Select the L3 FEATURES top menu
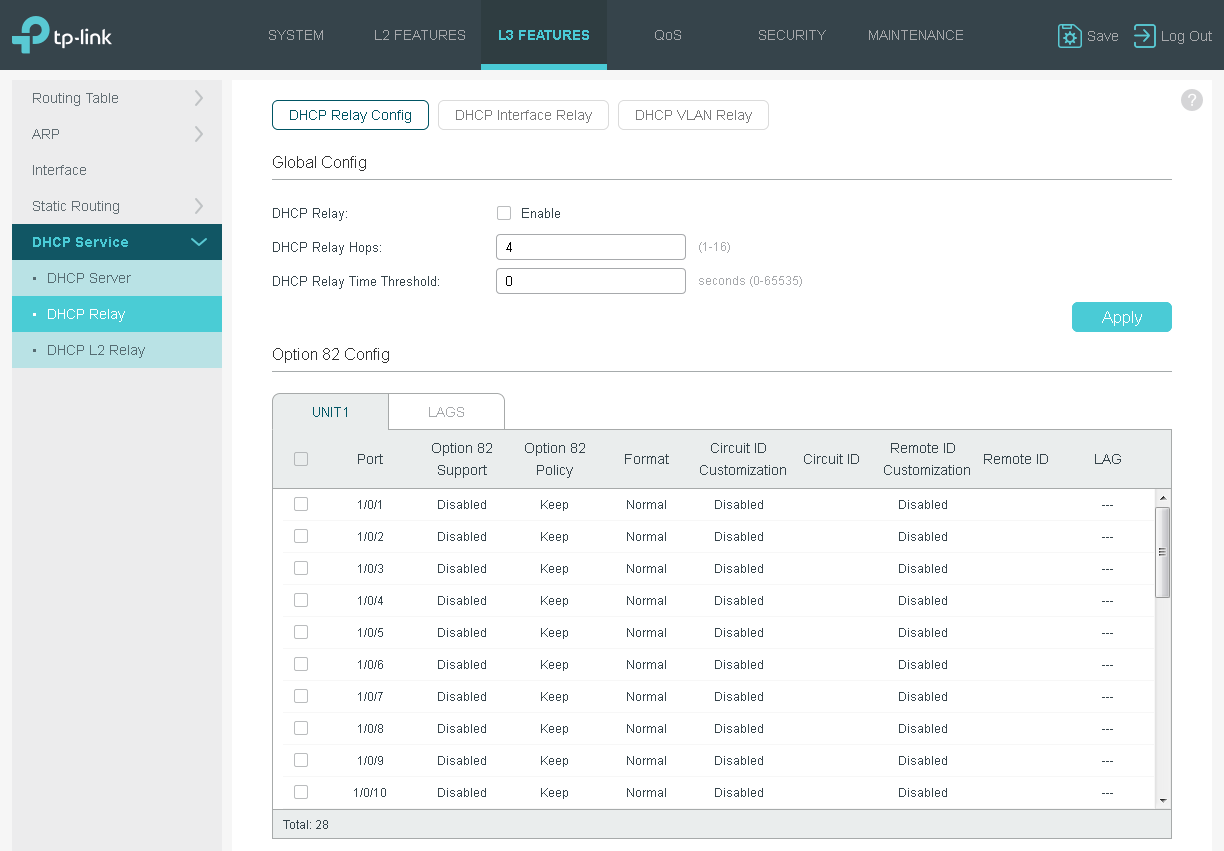This screenshot has height=851, width=1224. pyautogui.click(x=544, y=35)
